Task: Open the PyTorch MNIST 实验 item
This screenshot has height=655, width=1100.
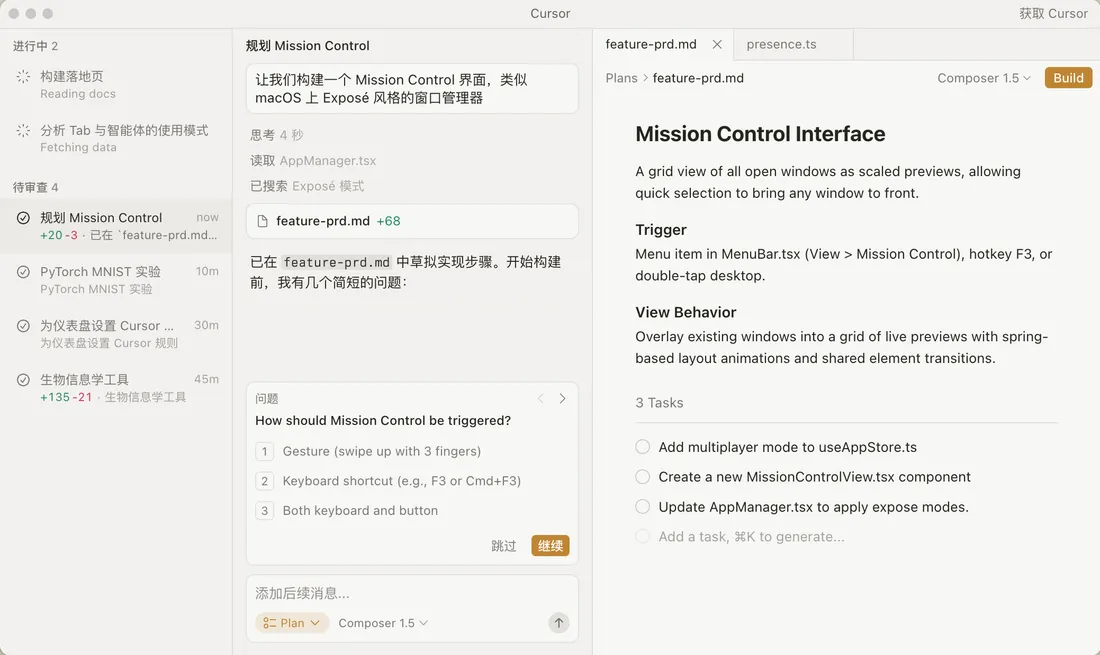Action: [x=116, y=280]
